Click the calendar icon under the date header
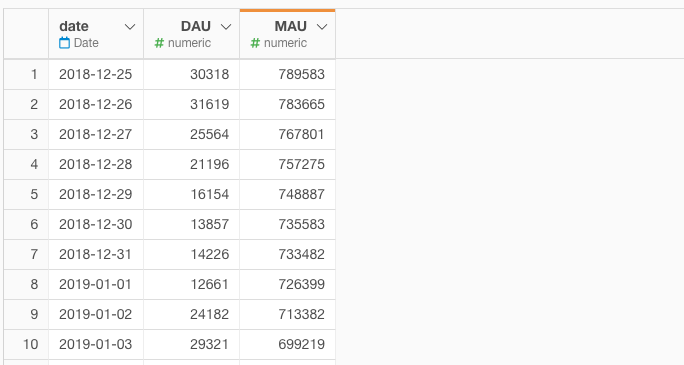Image resolution: width=684 pixels, height=365 pixels. click(64, 43)
